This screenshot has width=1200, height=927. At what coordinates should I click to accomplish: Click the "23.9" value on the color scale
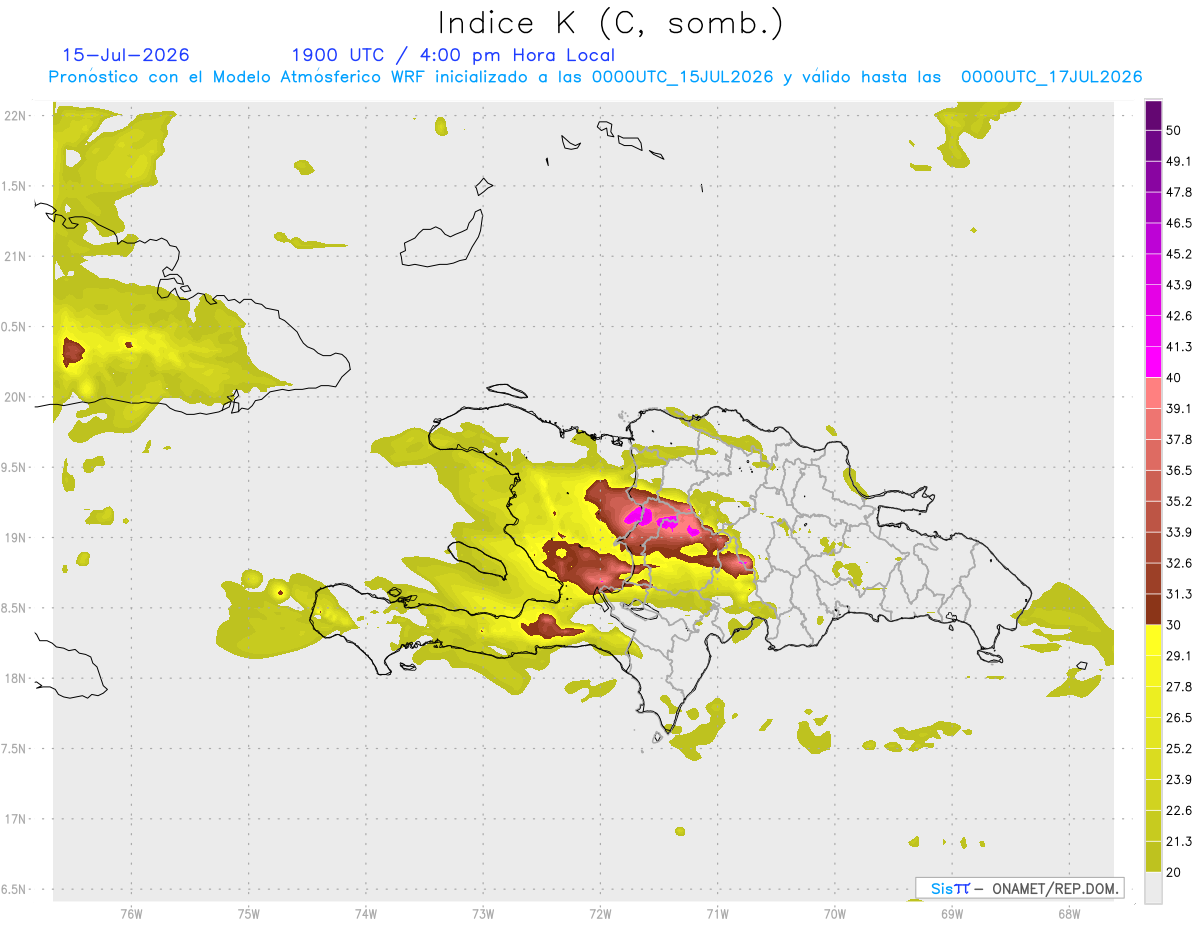pyautogui.click(x=1179, y=779)
